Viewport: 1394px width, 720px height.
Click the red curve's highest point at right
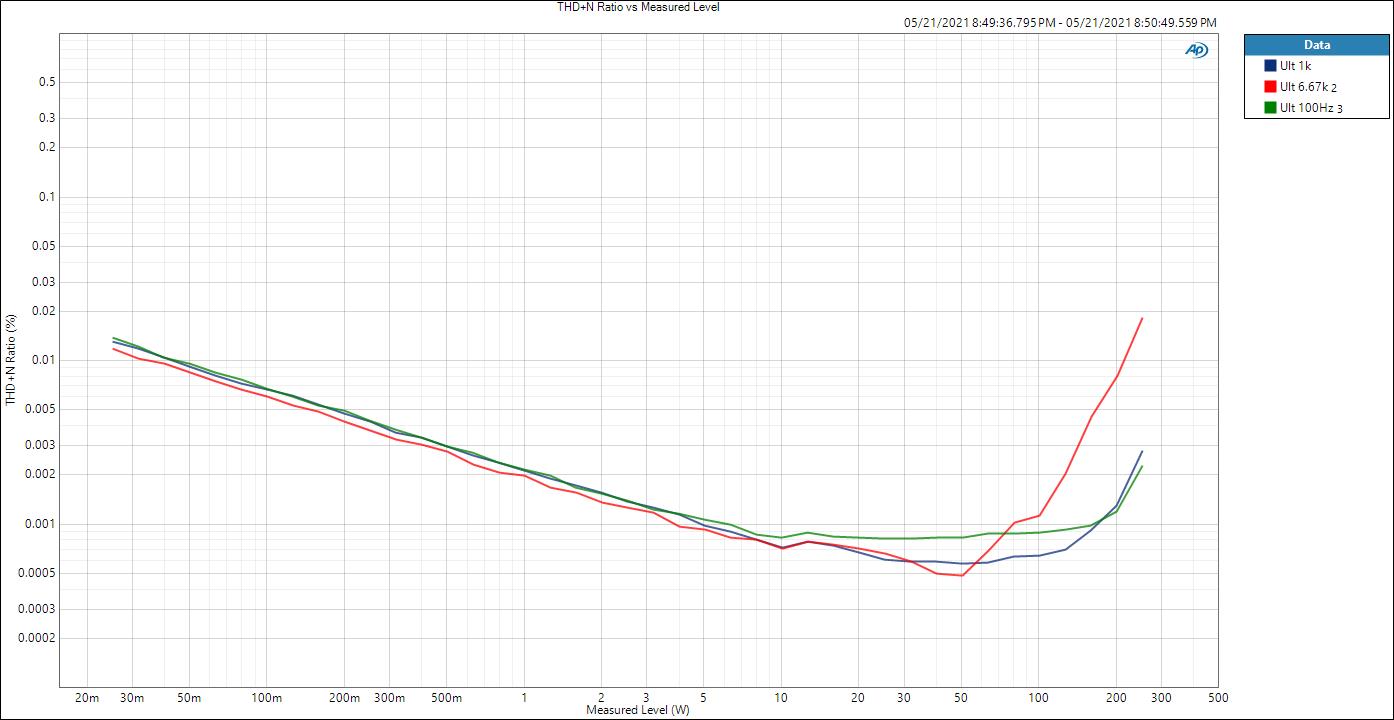pos(1142,318)
